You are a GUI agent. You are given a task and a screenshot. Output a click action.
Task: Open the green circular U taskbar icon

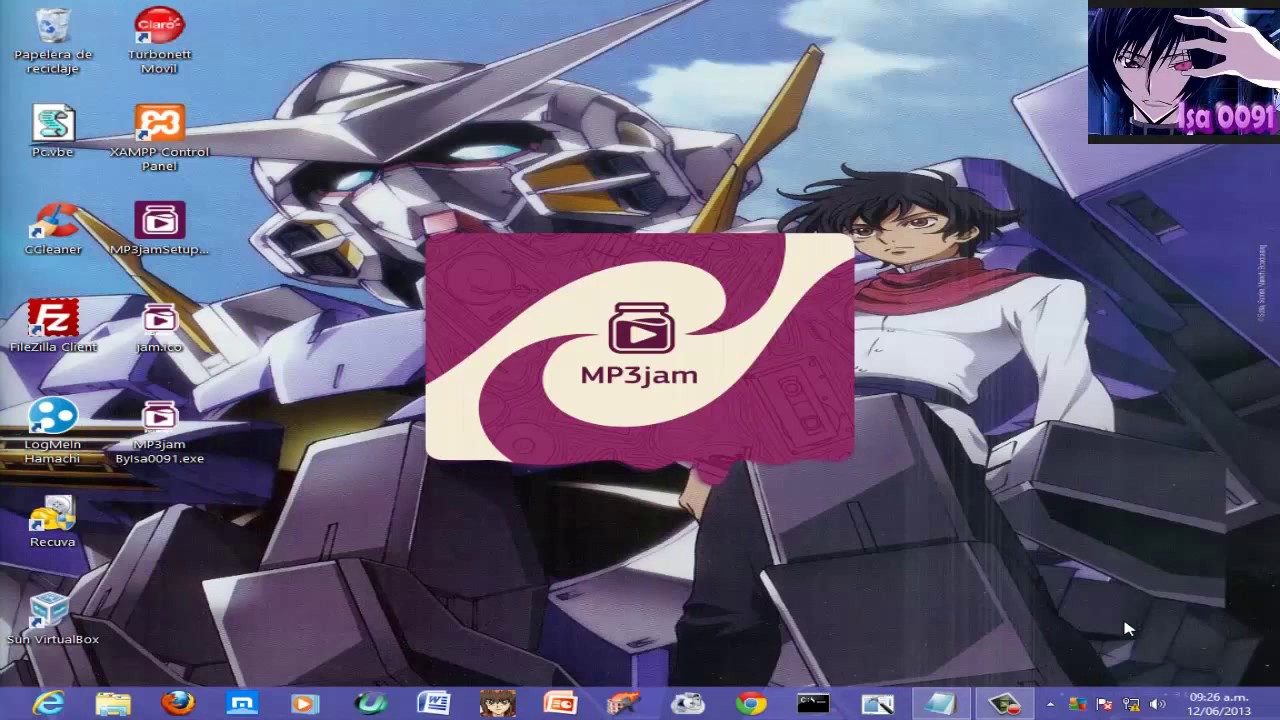tap(371, 704)
